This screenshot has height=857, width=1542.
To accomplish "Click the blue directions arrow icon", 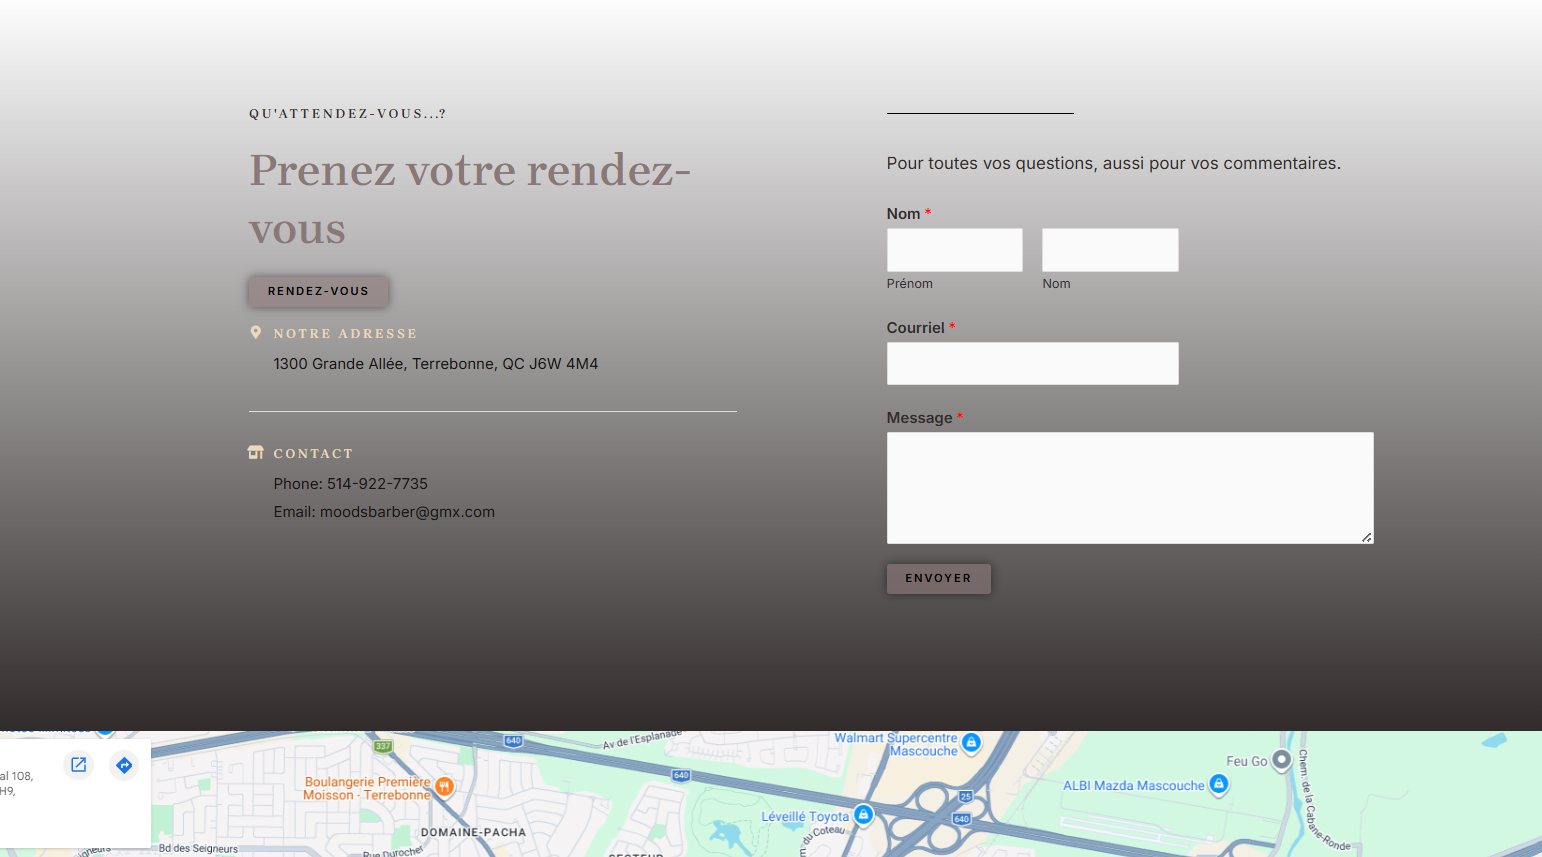I will pos(124,765).
